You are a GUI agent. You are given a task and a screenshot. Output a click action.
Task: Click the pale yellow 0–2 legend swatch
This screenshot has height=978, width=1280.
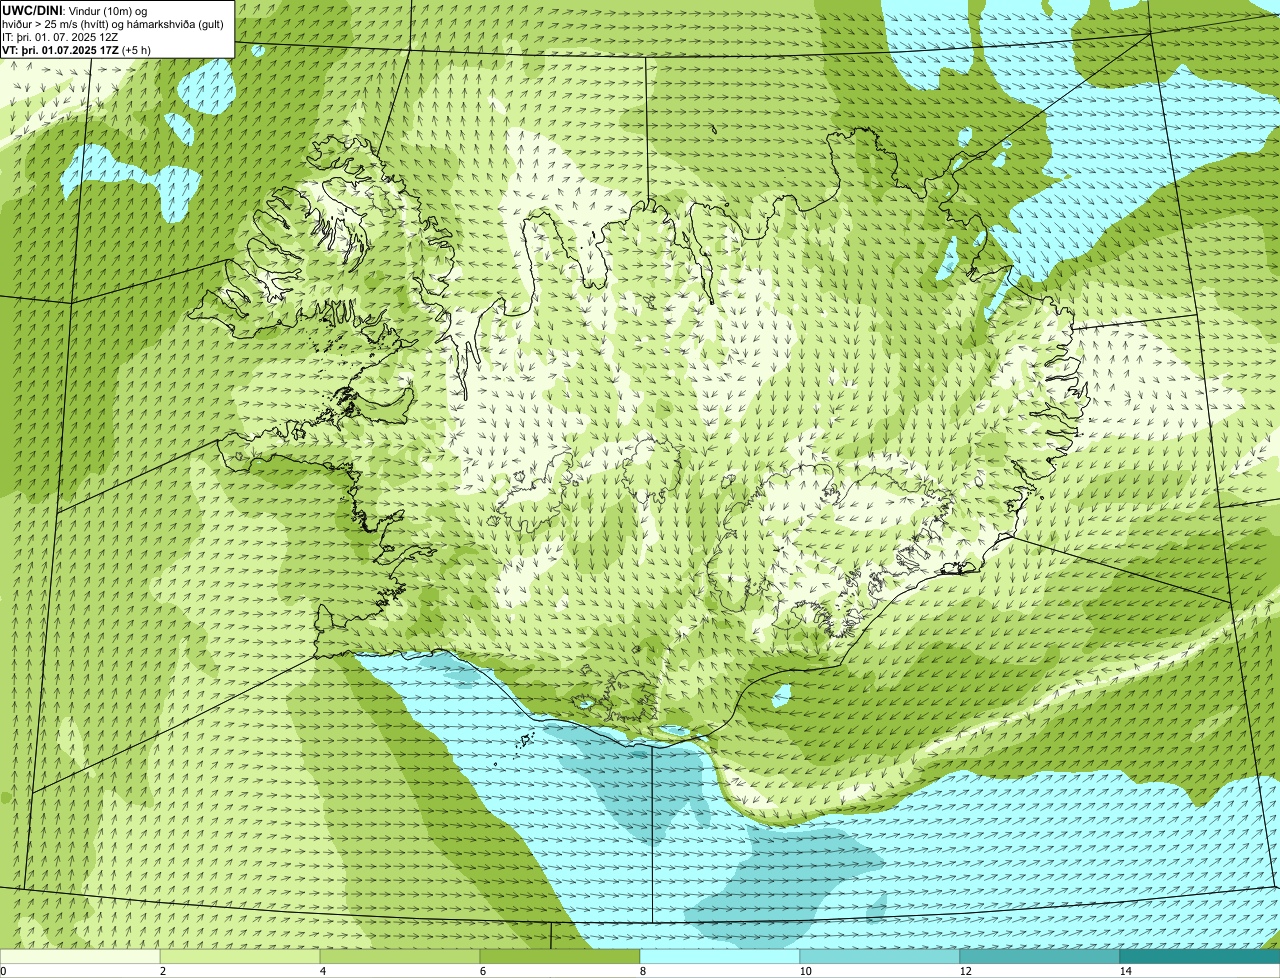80,957
